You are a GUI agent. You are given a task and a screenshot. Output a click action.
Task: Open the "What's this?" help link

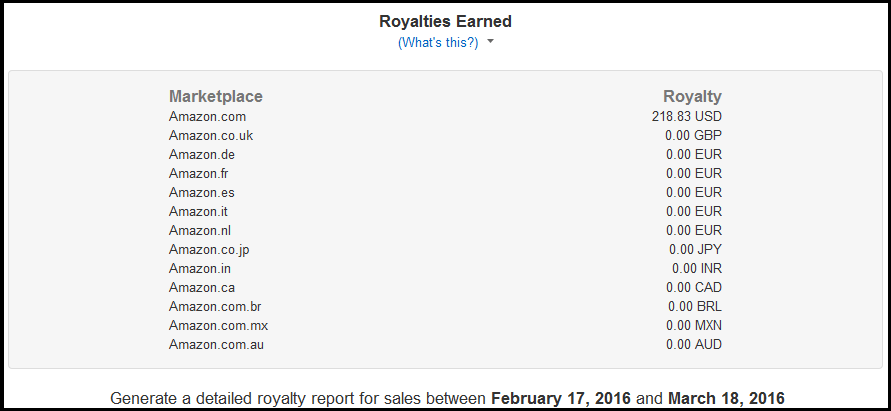[x=438, y=43]
